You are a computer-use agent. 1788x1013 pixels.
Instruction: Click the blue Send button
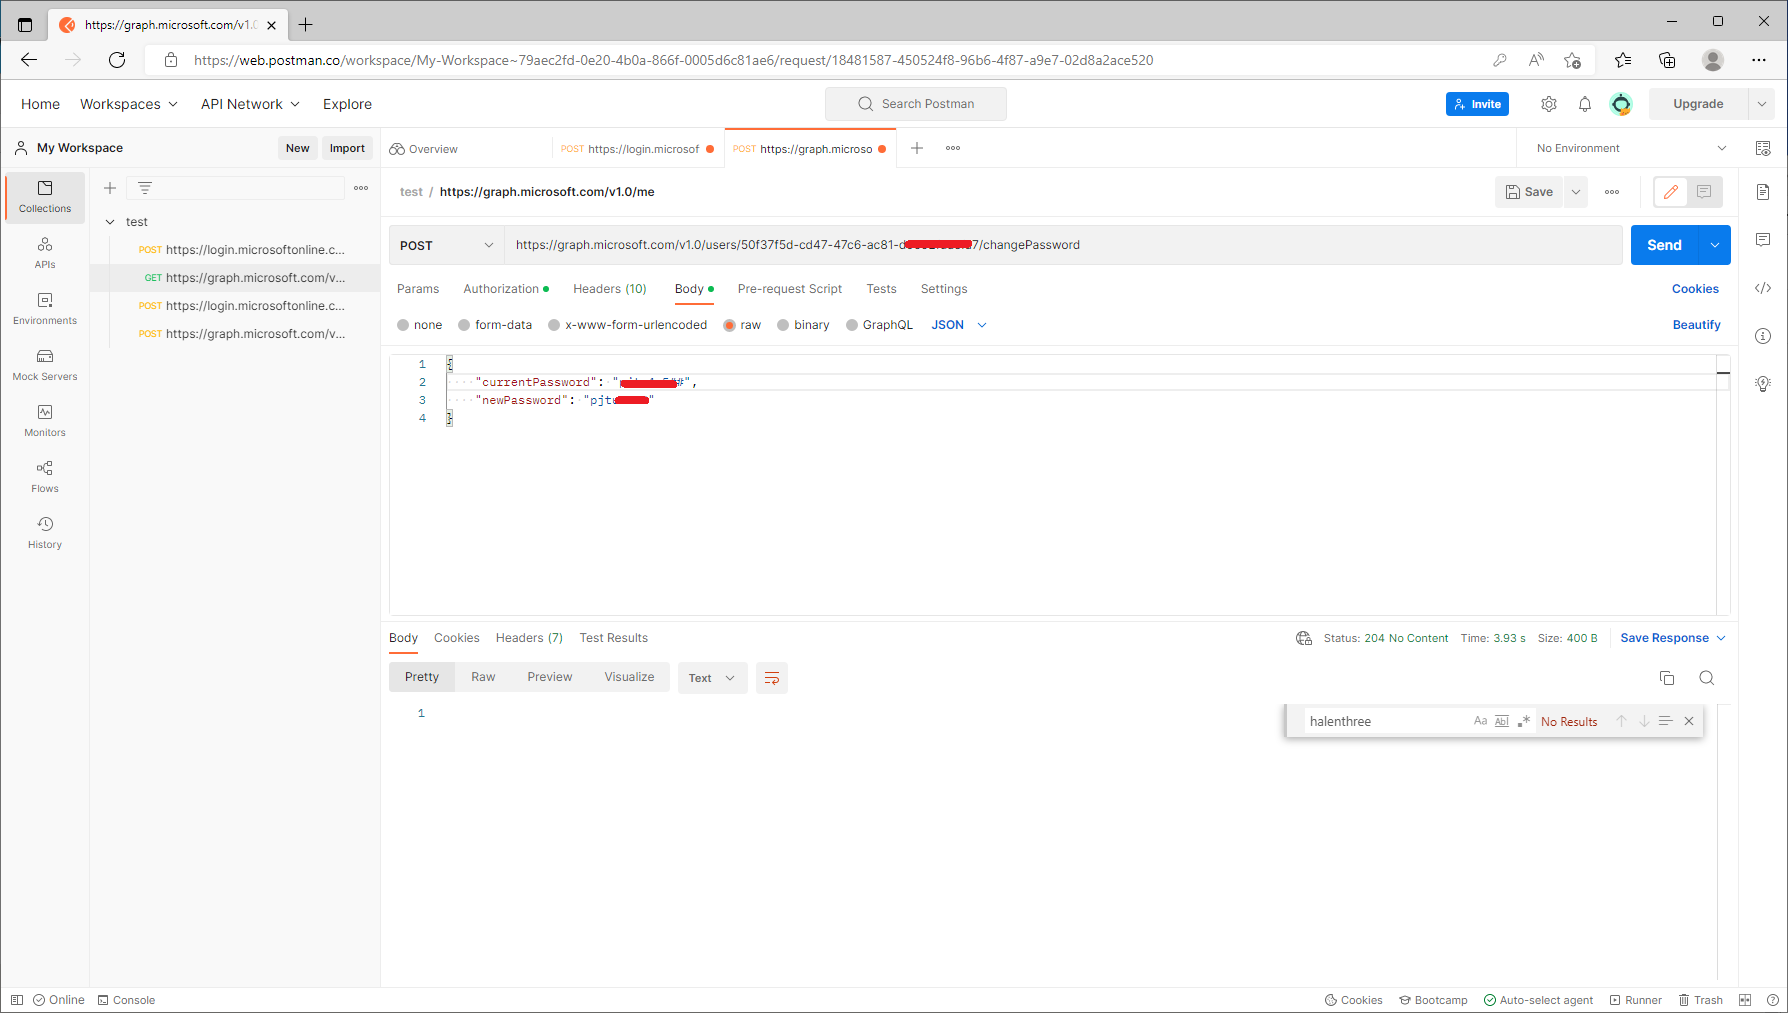click(x=1665, y=245)
